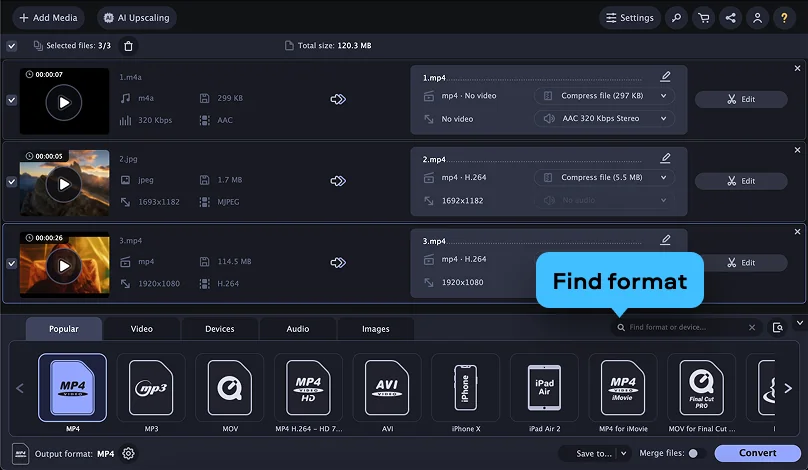The width and height of the screenshot is (808, 470).
Task: Uncheck the 2.jpg file checkbox
Action: coord(11,181)
